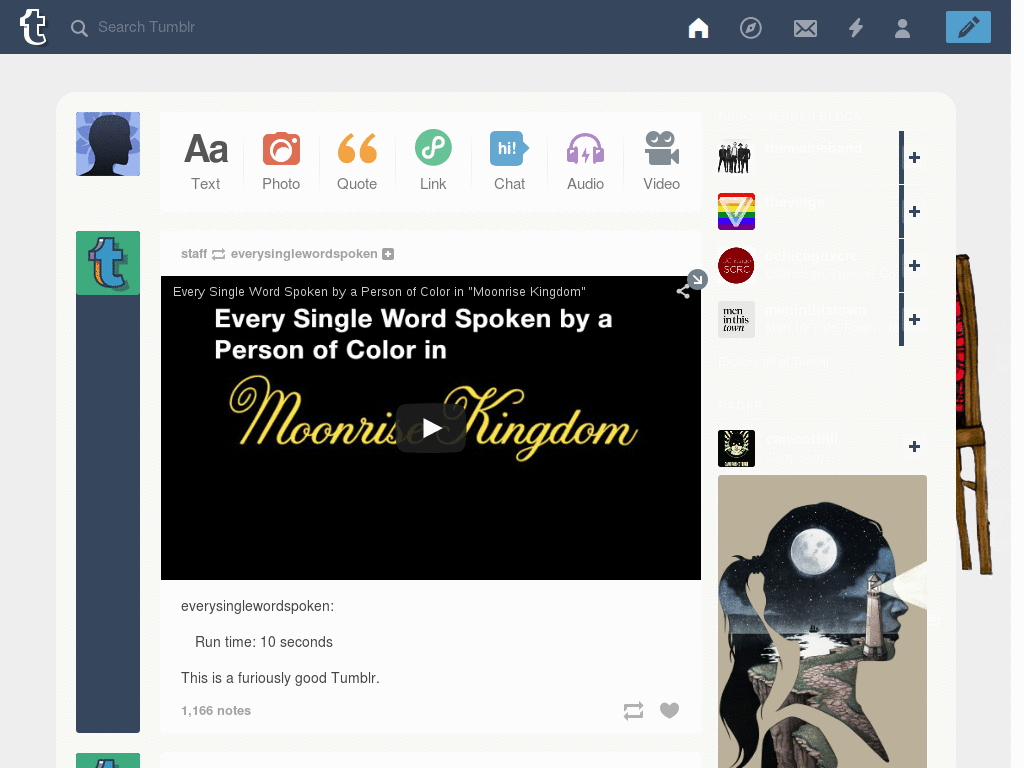Viewport: 1024px width, 768px height.
Task: View the 1,166 notes on post
Action: pyautogui.click(x=216, y=711)
